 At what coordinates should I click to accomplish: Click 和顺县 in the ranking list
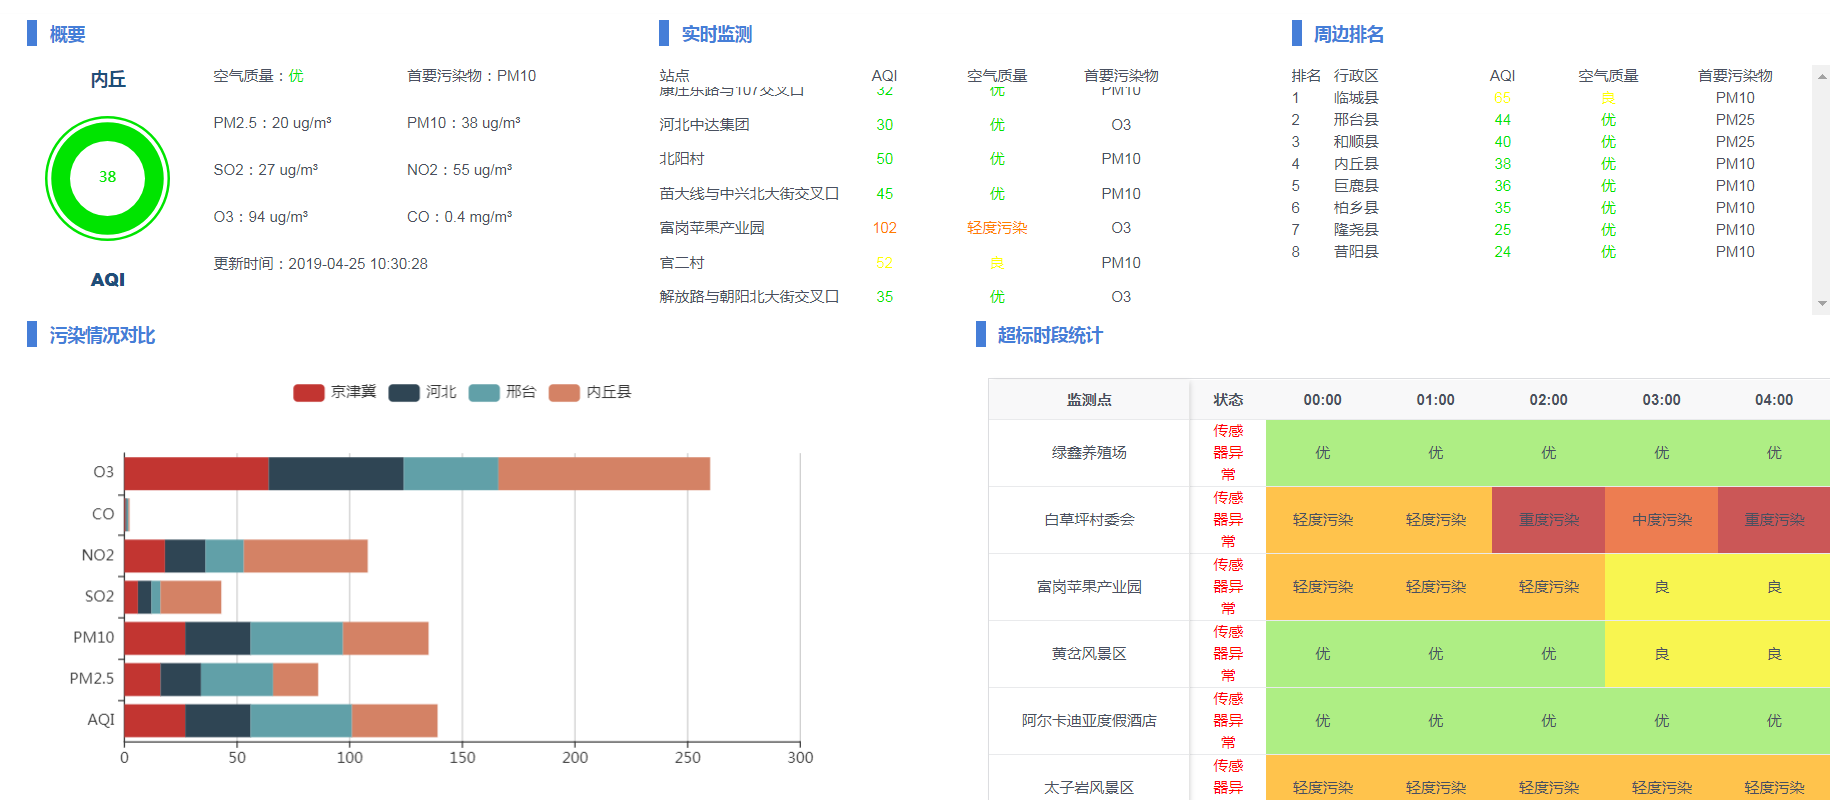[1356, 142]
